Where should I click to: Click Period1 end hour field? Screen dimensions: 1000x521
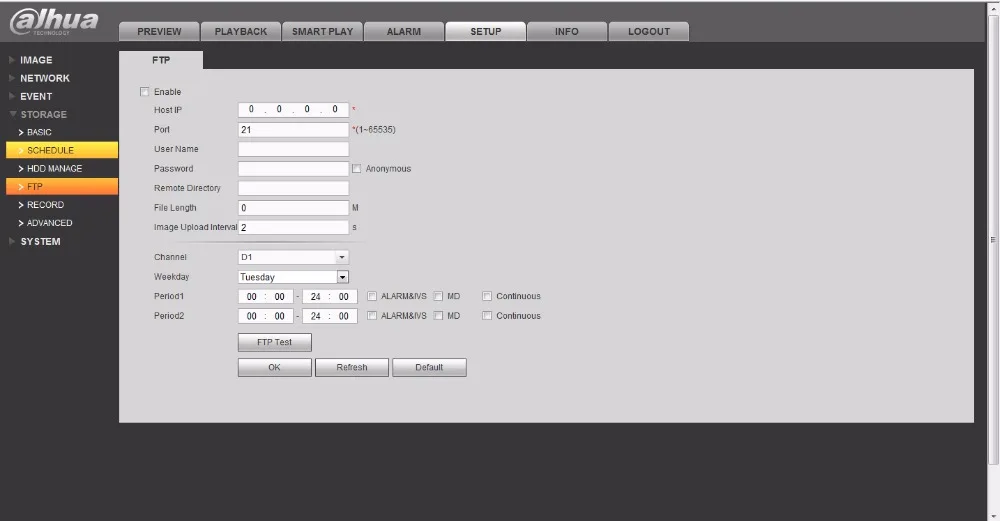pos(316,297)
